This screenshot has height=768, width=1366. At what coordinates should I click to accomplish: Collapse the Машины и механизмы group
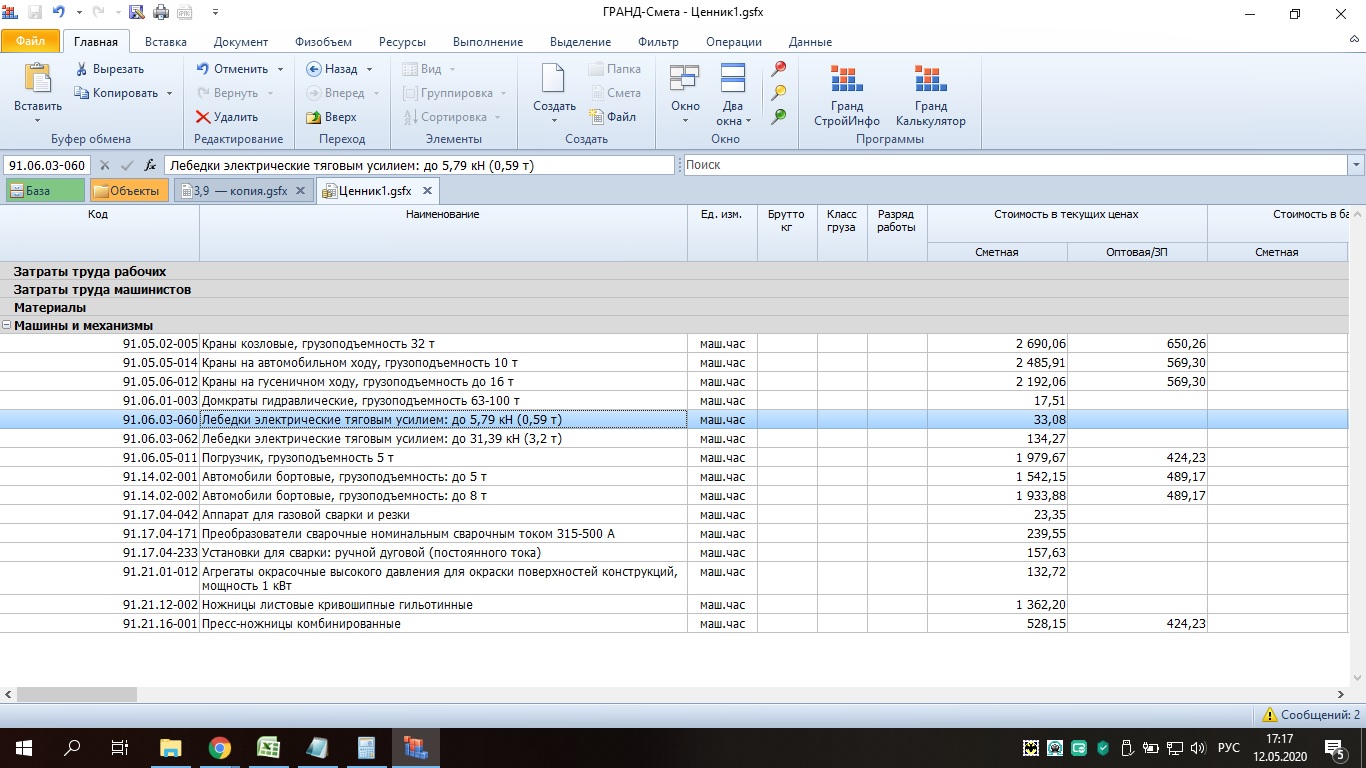[7, 326]
